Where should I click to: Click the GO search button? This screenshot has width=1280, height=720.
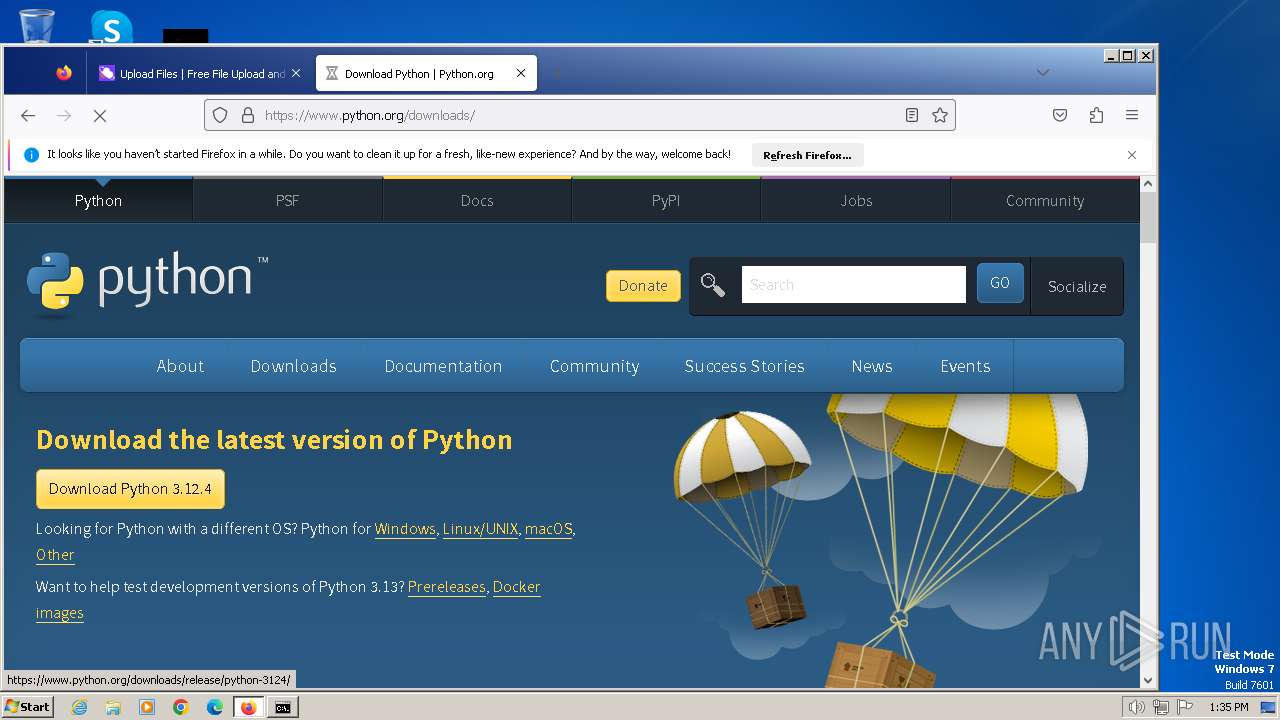click(x=1000, y=283)
